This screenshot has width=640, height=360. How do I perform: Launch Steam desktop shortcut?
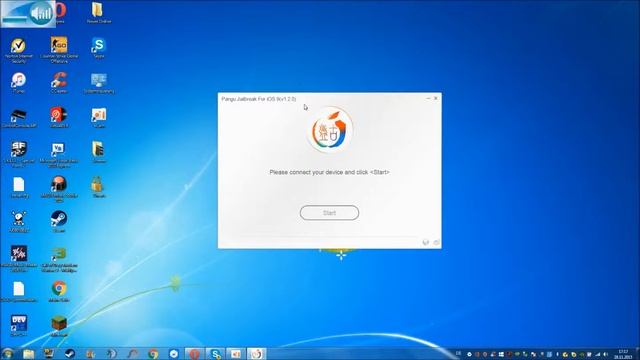[59, 222]
